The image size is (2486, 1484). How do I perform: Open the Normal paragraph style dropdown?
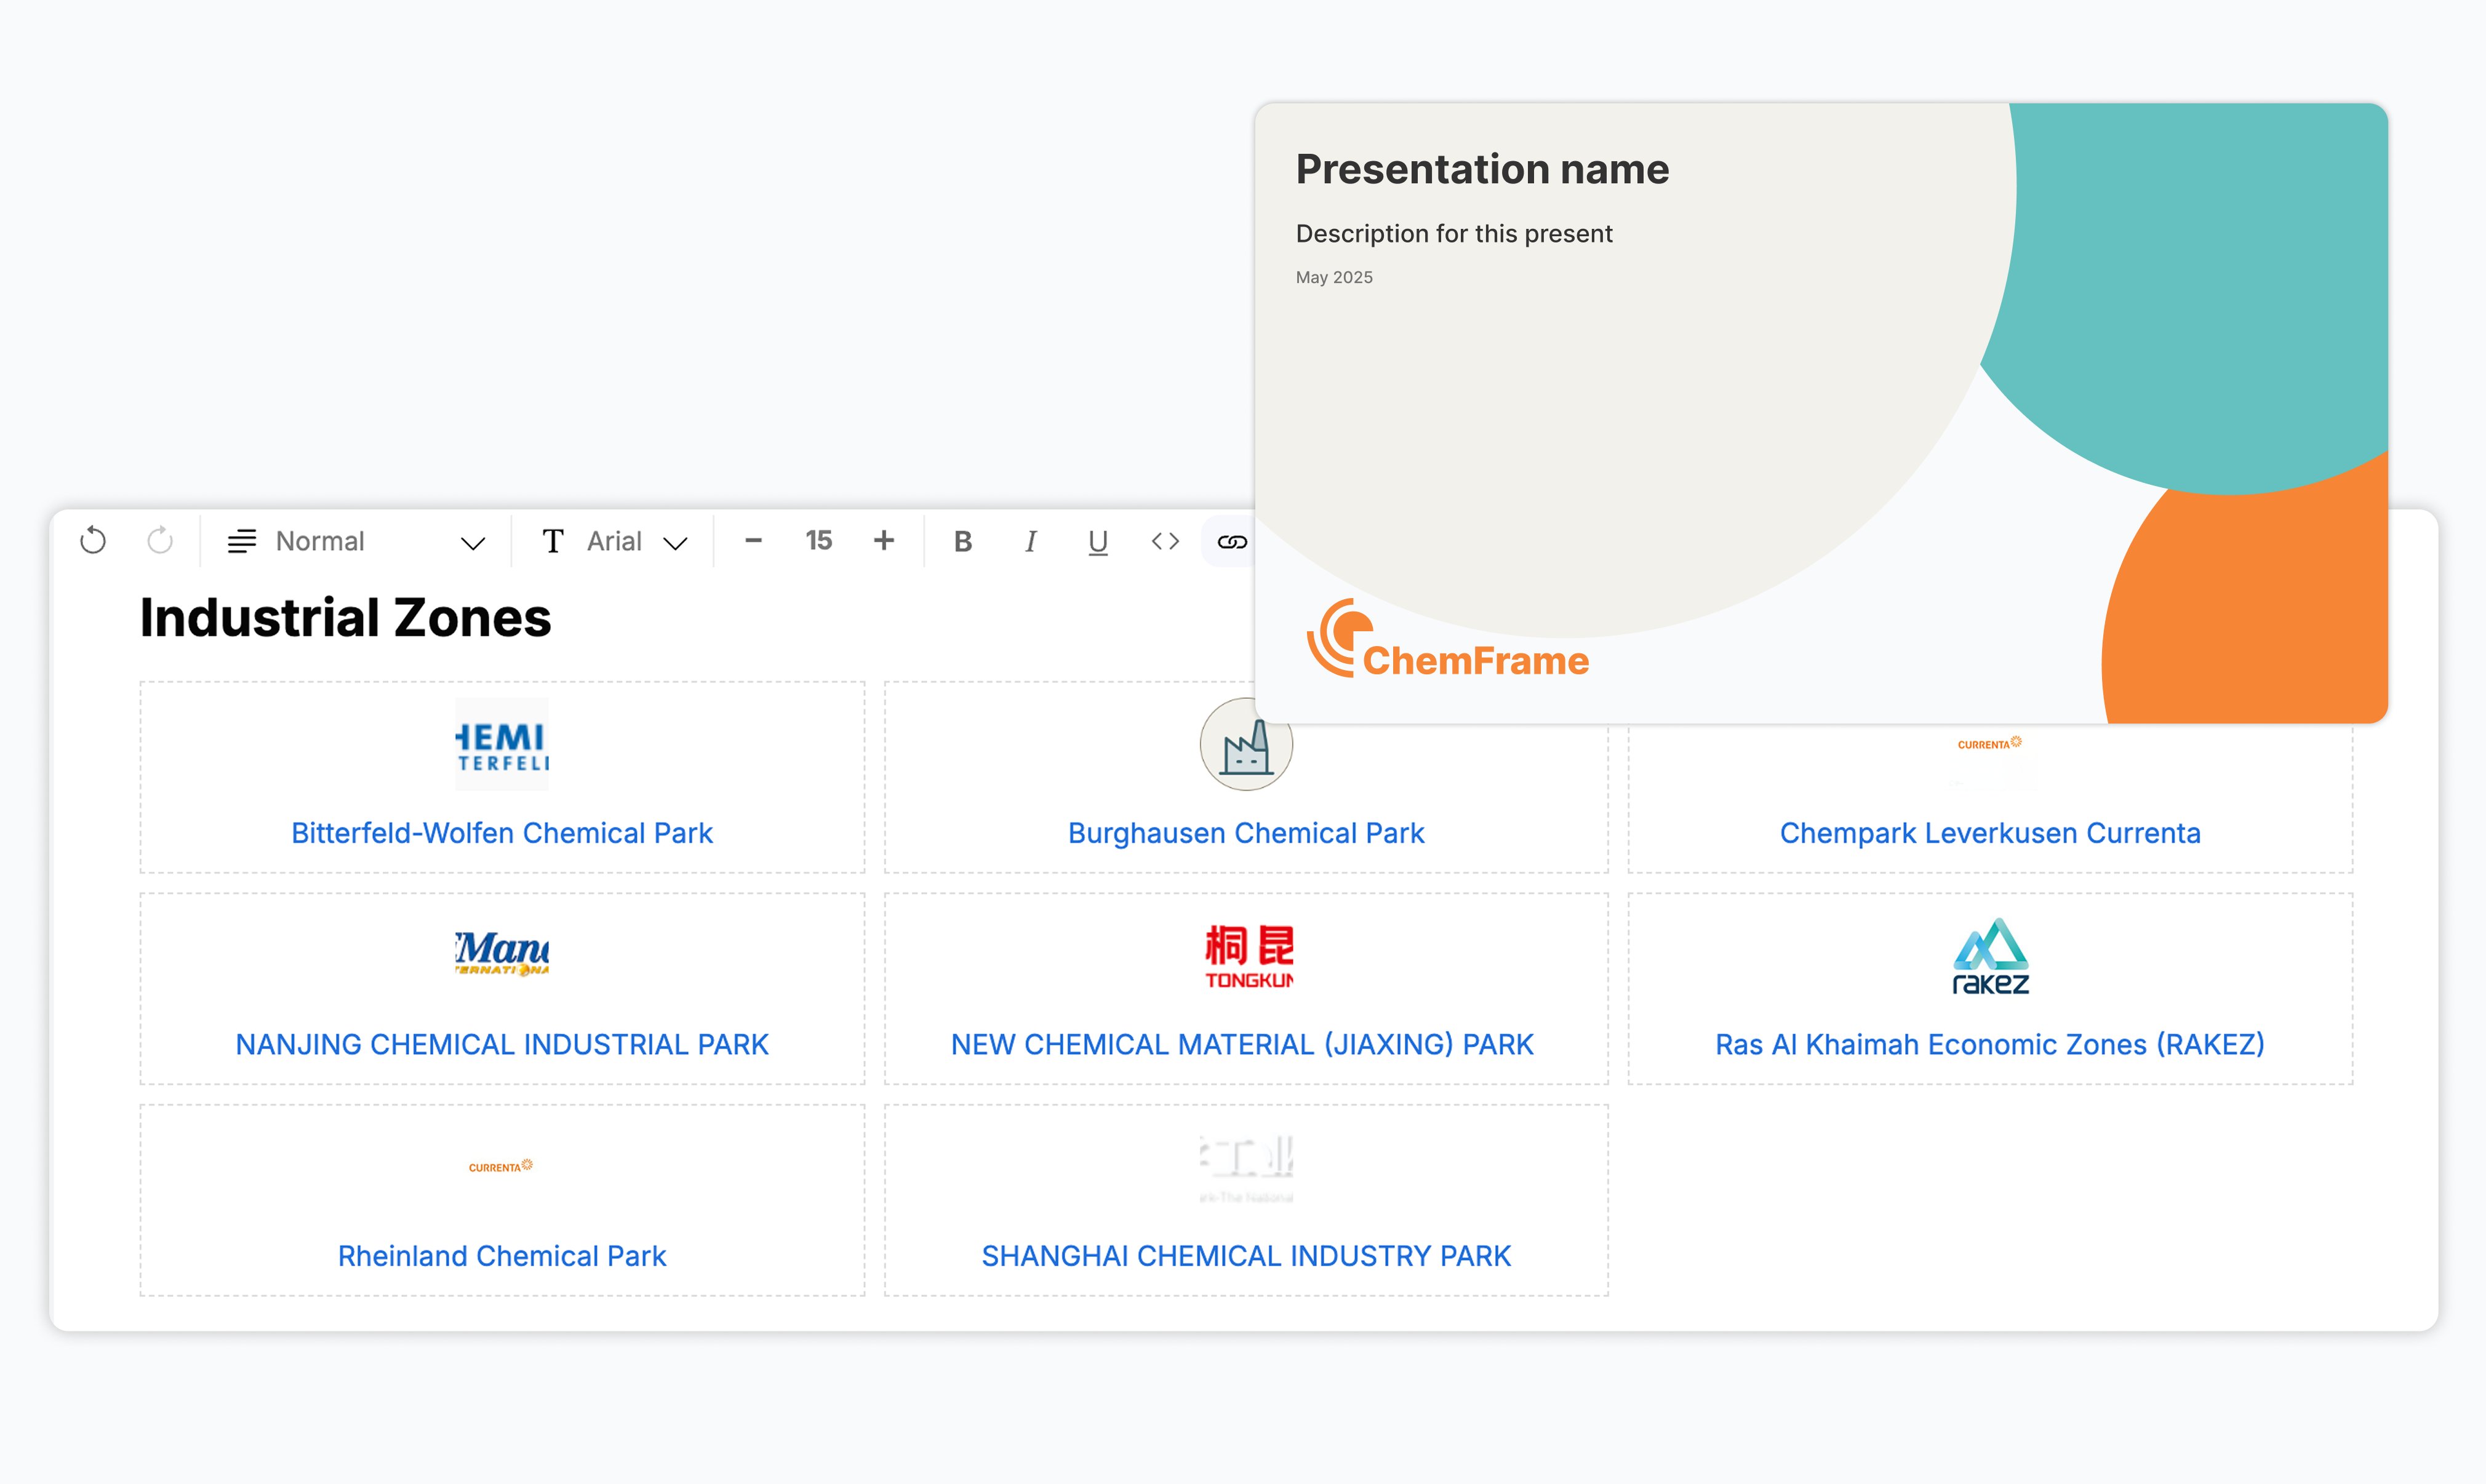click(x=357, y=541)
